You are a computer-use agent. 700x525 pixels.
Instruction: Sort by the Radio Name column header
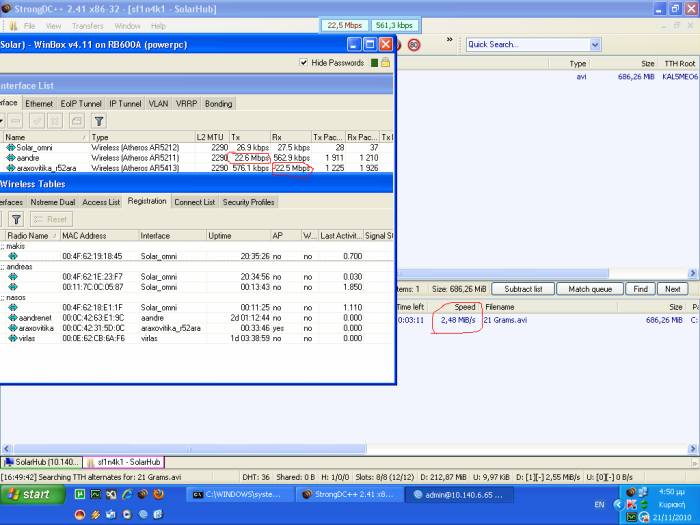coord(26,235)
